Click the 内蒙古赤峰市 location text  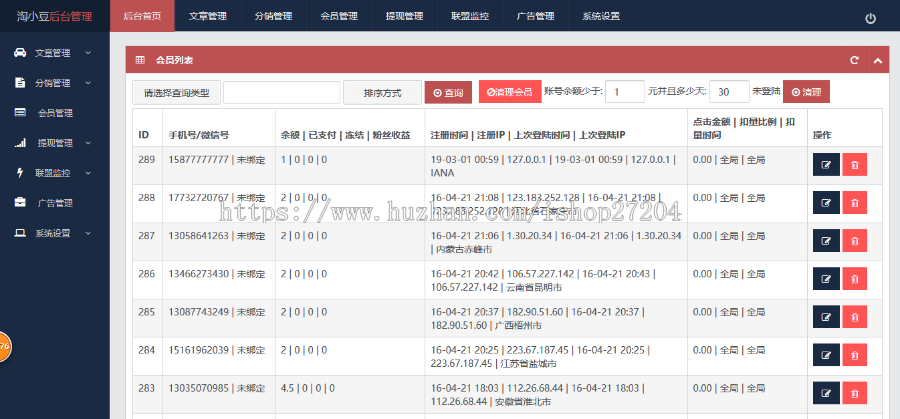click(464, 250)
